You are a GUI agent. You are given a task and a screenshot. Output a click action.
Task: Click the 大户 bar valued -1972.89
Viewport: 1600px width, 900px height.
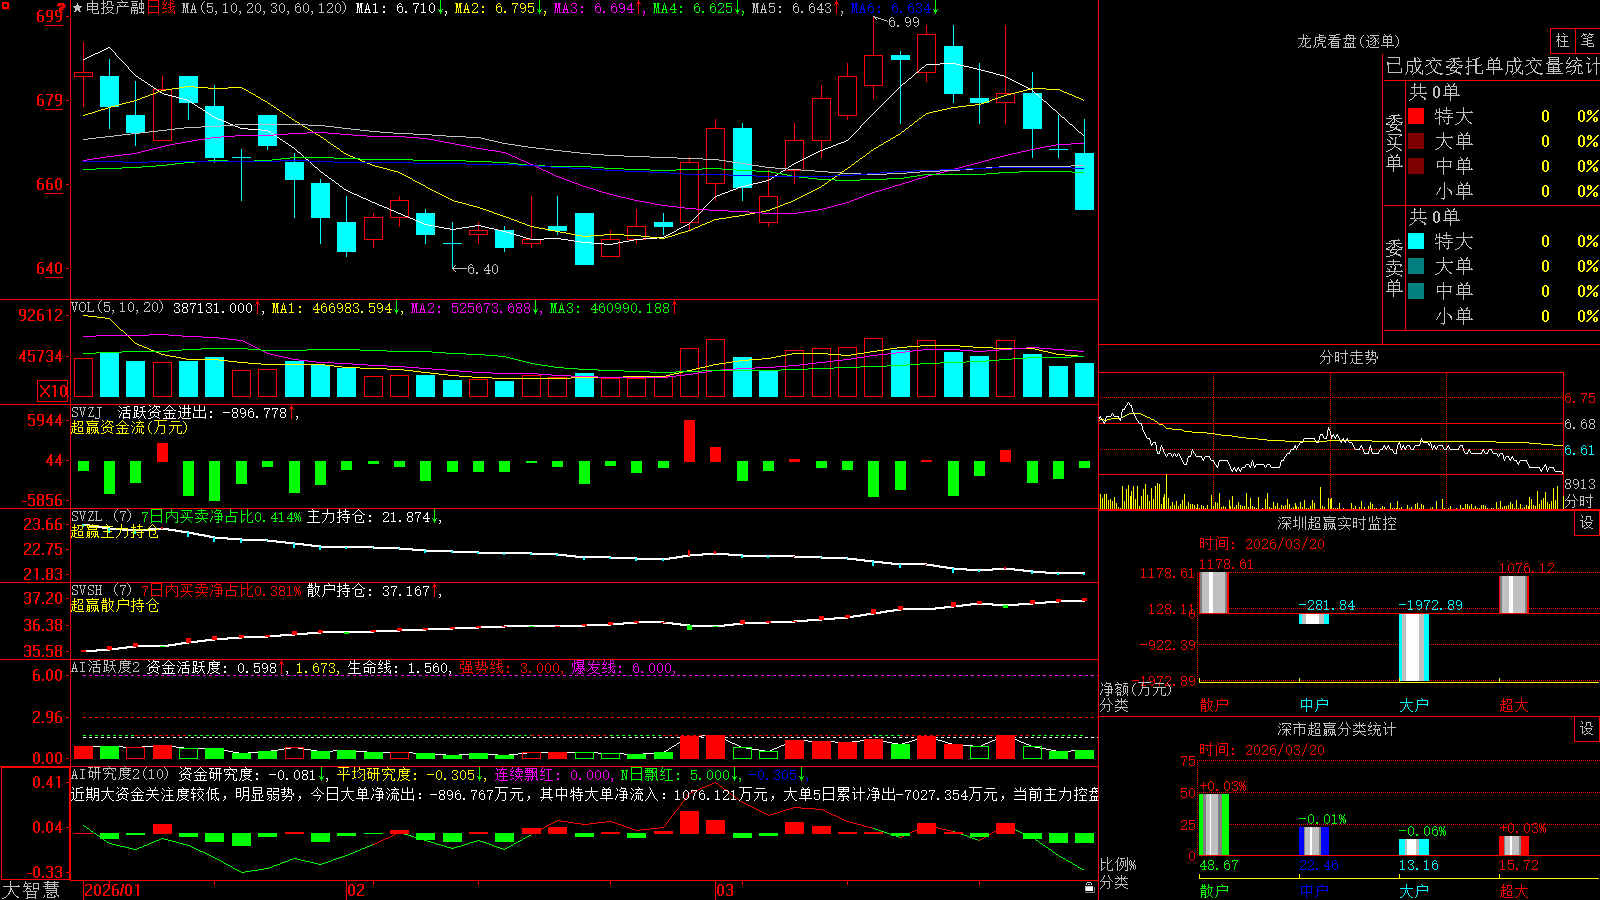click(1413, 647)
